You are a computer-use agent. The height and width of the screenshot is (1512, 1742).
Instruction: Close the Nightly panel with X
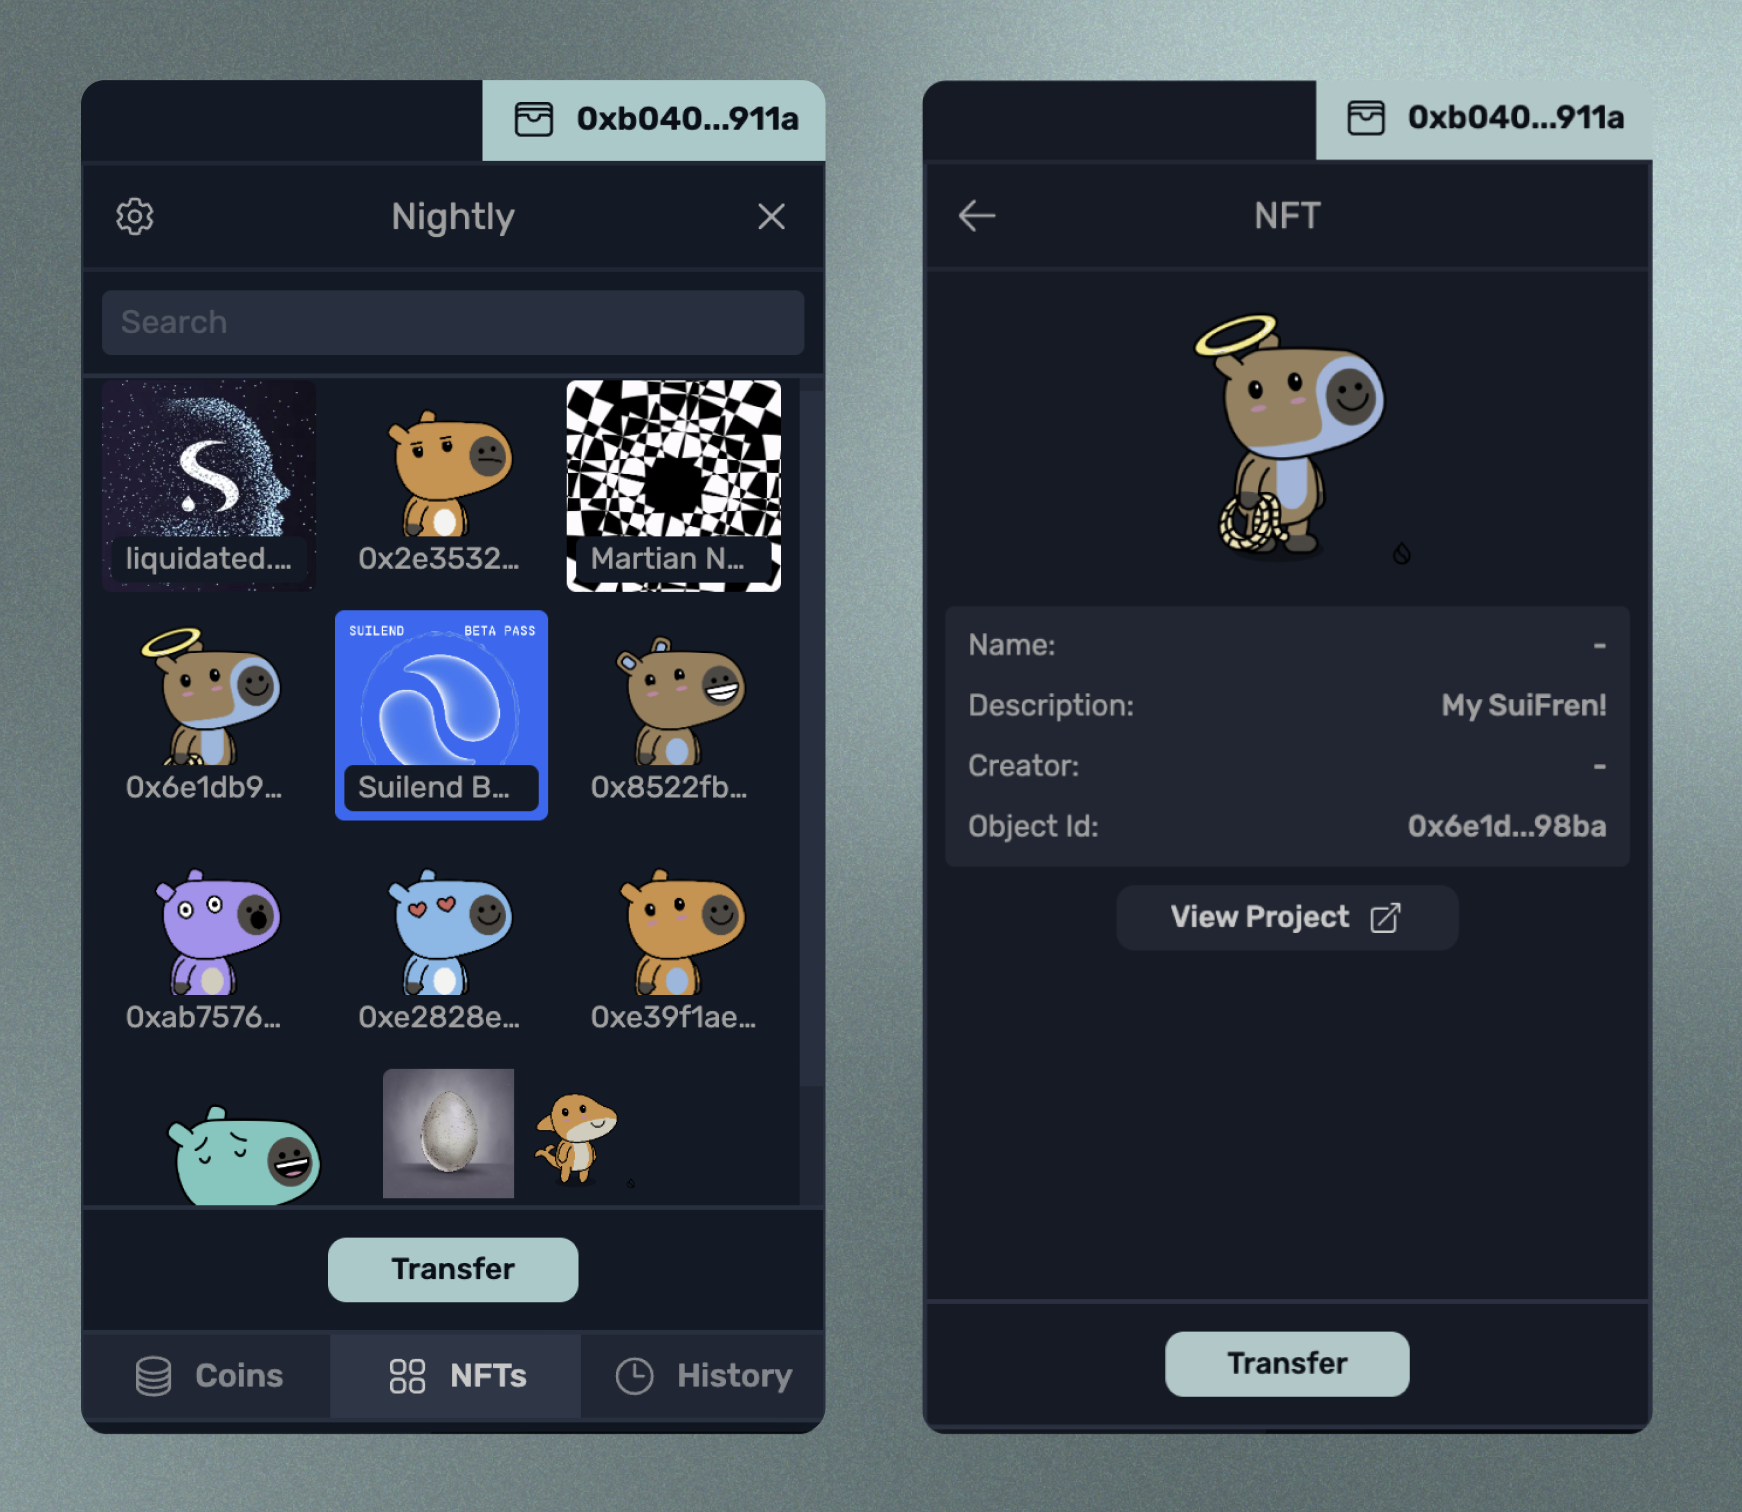(771, 216)
